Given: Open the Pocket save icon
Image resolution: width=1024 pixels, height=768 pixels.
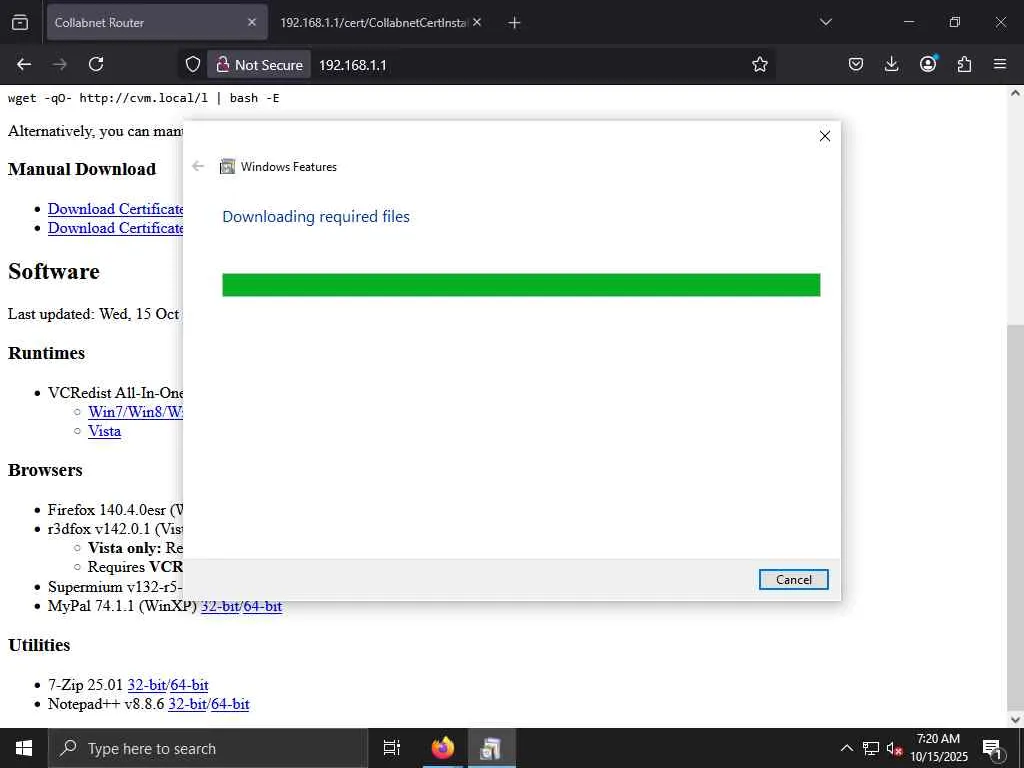Looking at the screenshot, I should coord(856,64).
